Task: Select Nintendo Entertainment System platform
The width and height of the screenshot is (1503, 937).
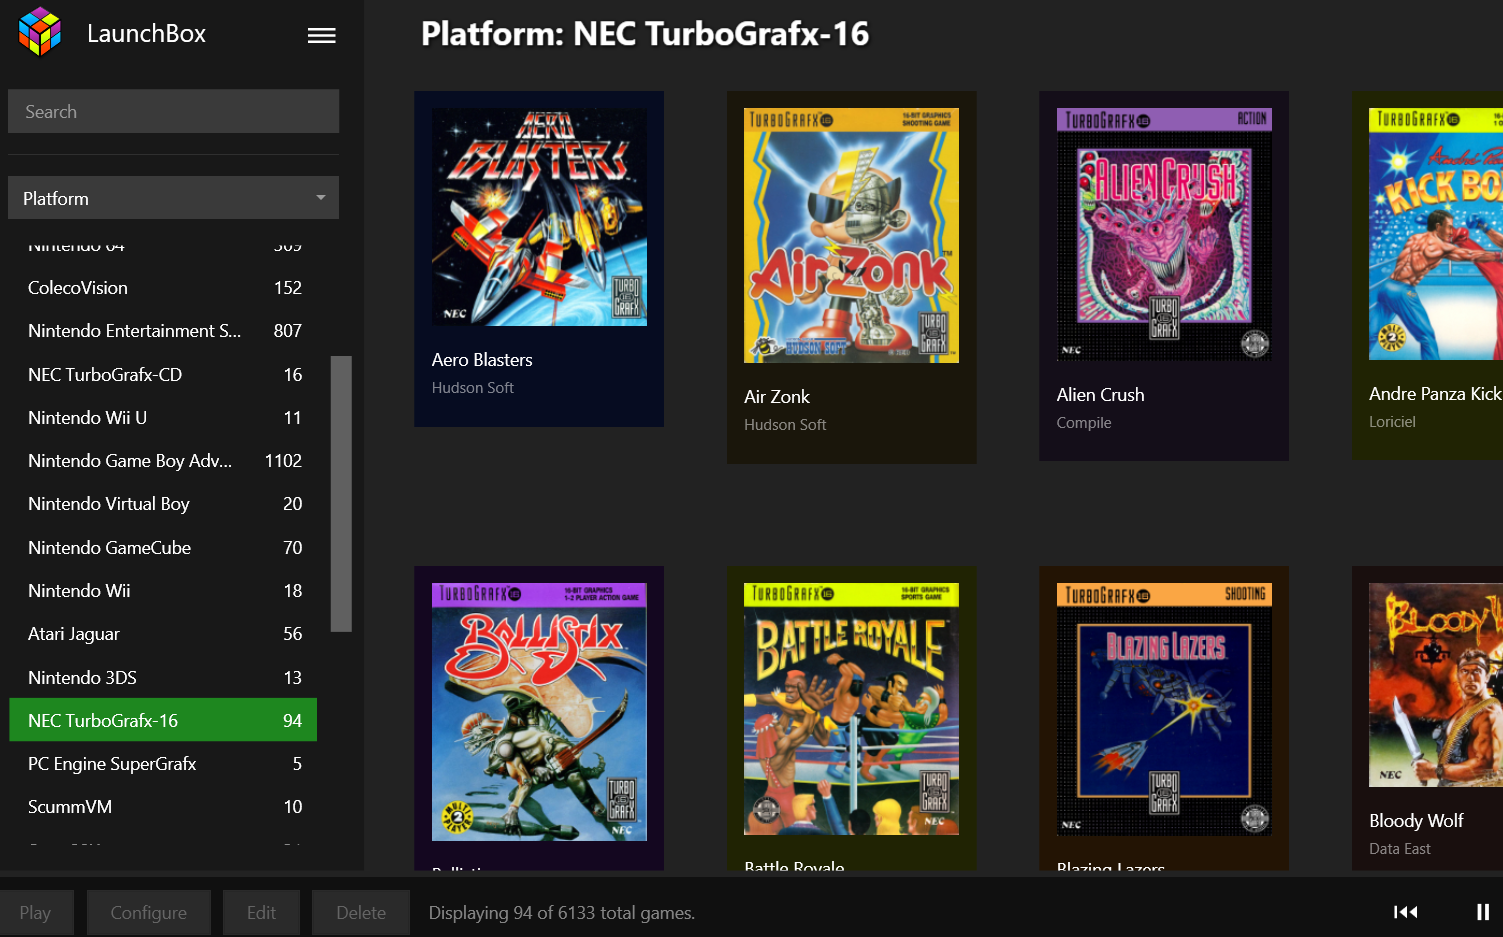Action: point(163,331)
